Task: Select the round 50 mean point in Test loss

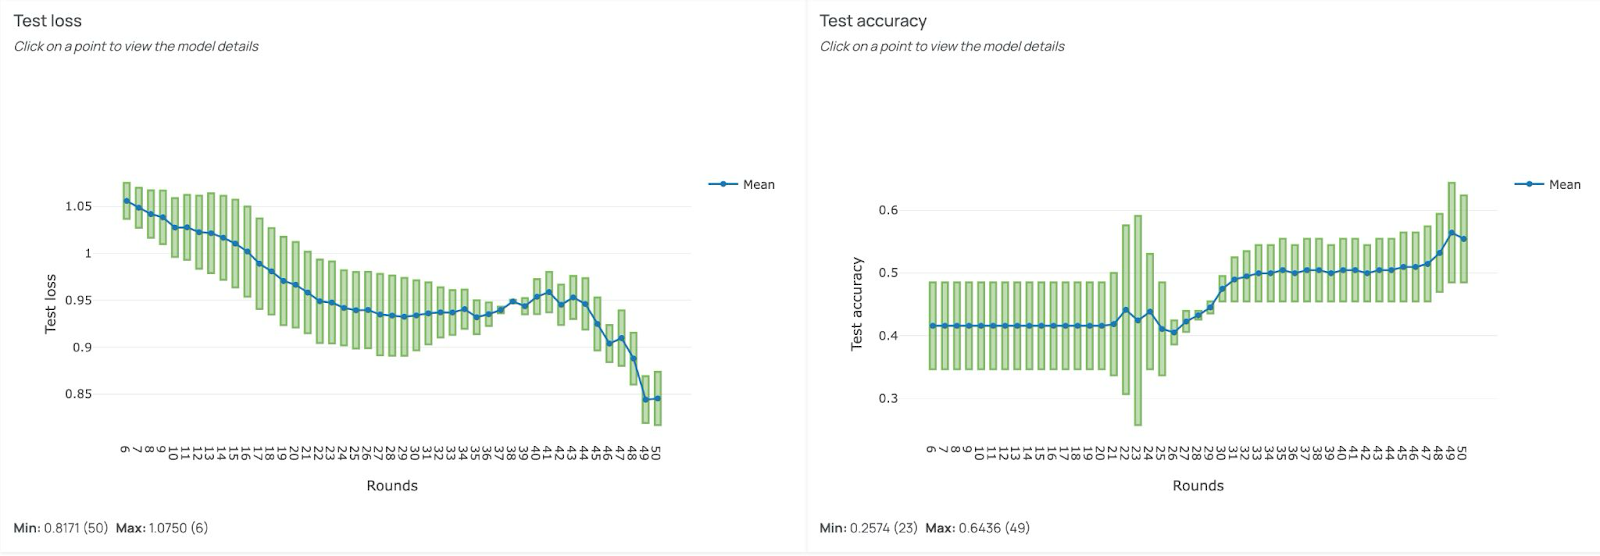Action: pyautogui.click(x=657, y=398)
